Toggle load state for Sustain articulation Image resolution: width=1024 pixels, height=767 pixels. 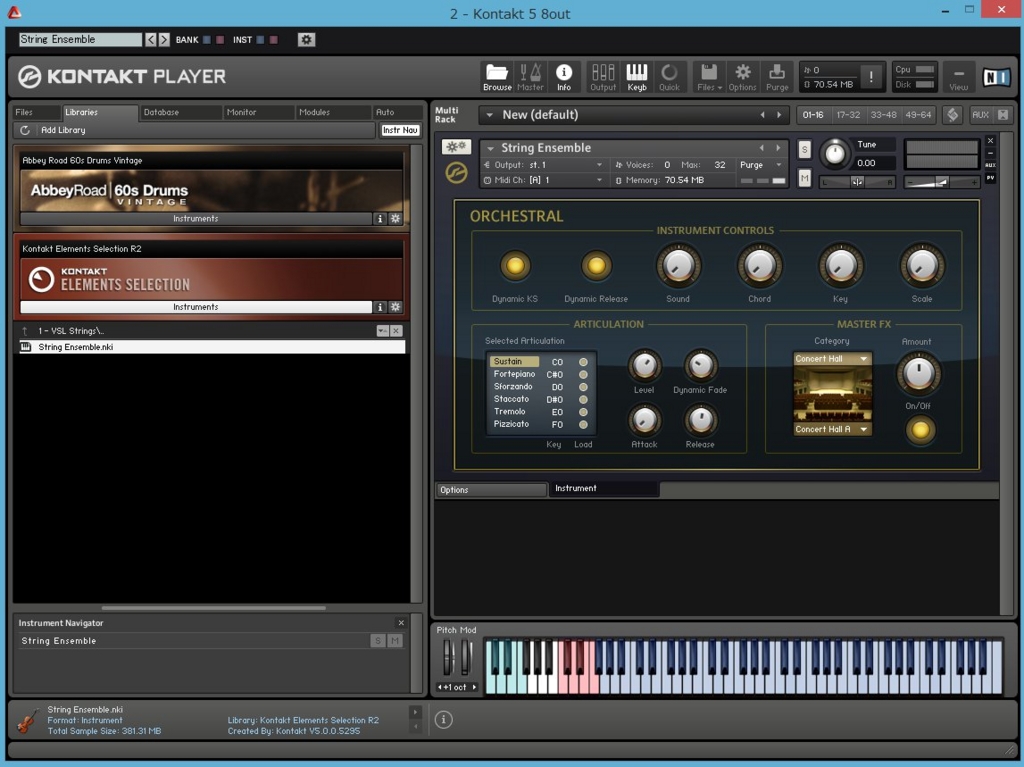[x=583, y=362]
